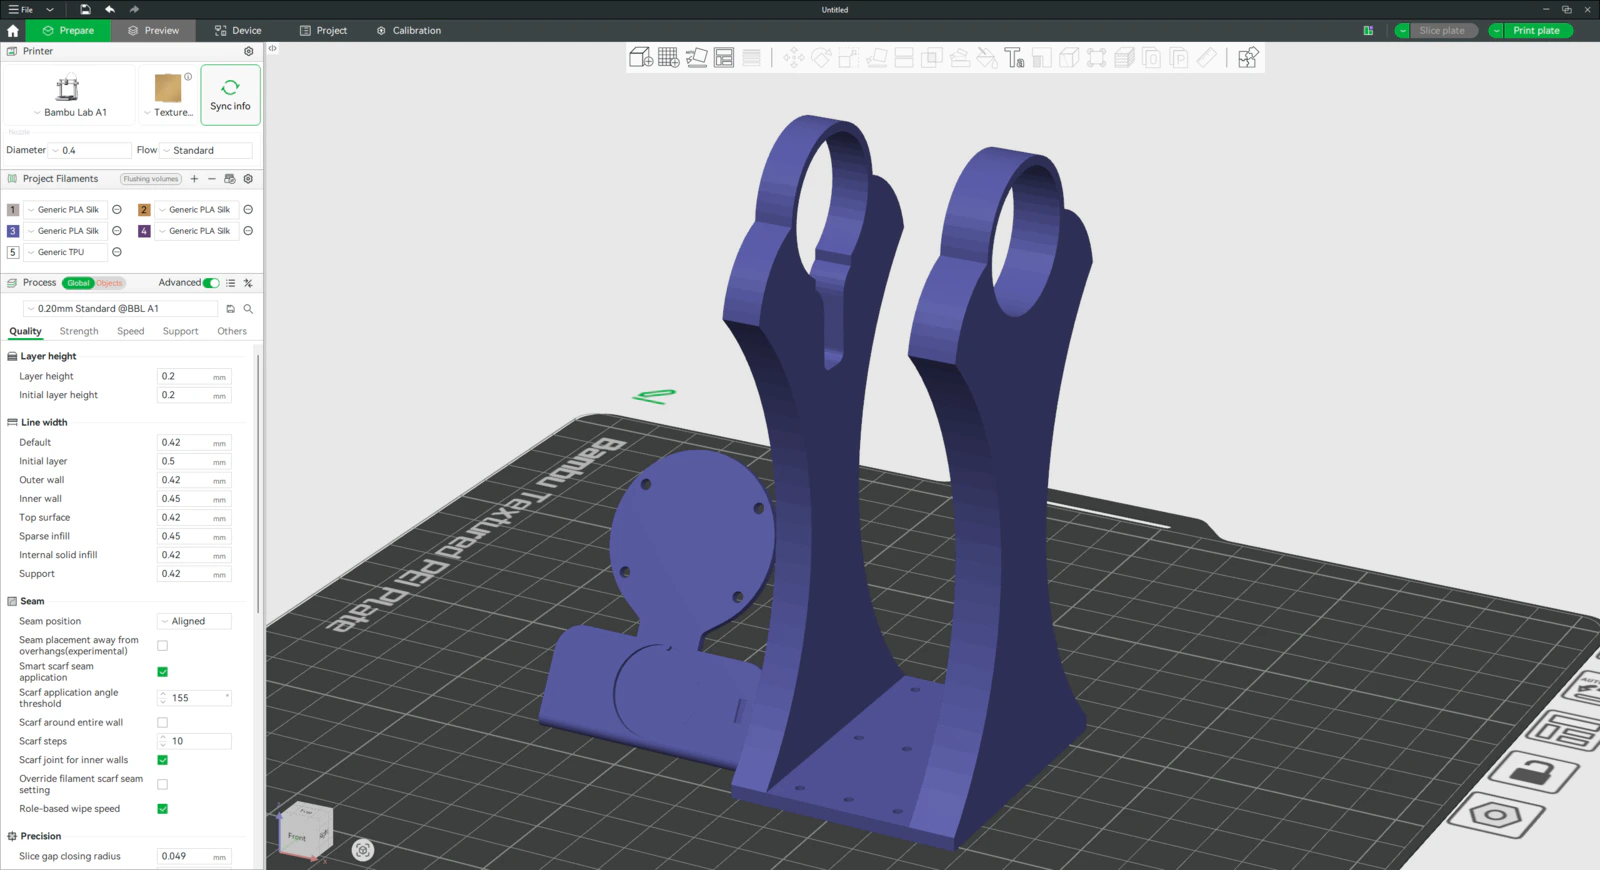
Task: Enable Scarf around entire wall checkbox
Action: (x=163, y=723)
